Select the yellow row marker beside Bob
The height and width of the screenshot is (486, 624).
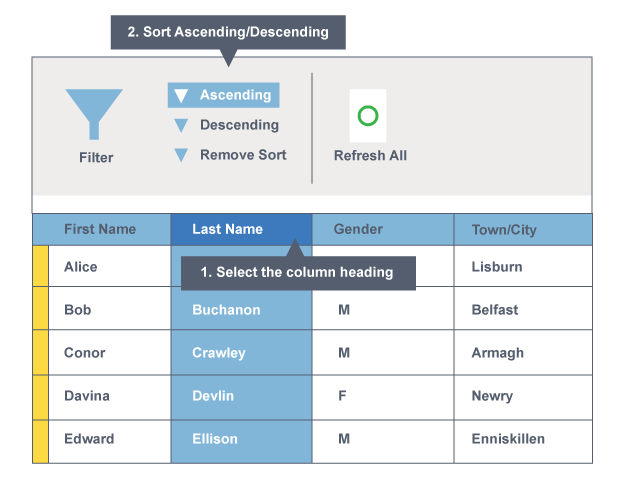[40, 310]
